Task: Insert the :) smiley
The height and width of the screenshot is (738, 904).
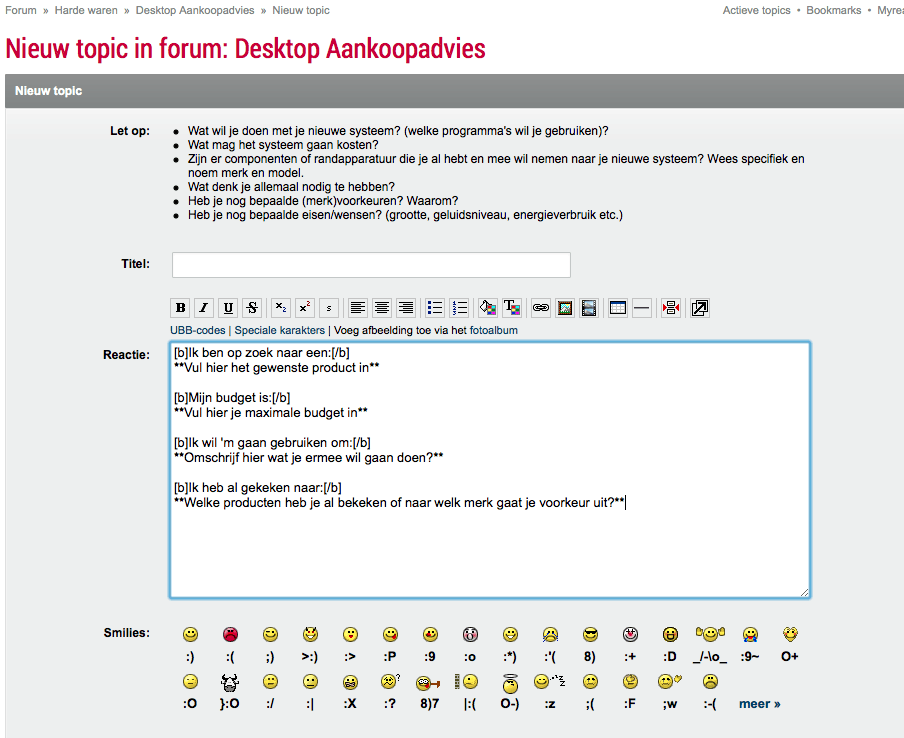Action: tap(190, 635)
